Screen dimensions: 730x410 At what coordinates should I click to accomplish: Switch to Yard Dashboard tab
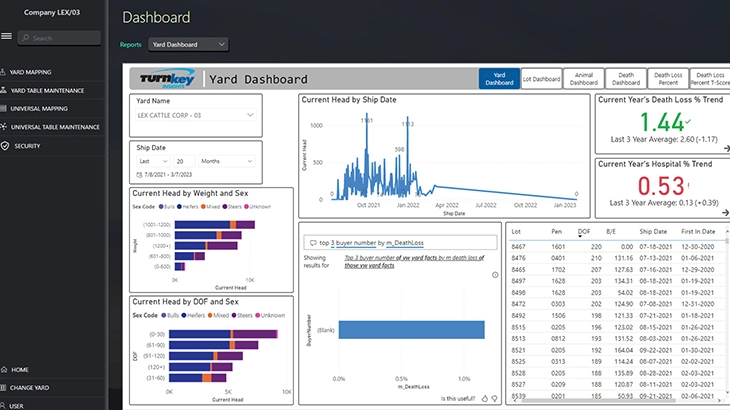pos(499,79)
